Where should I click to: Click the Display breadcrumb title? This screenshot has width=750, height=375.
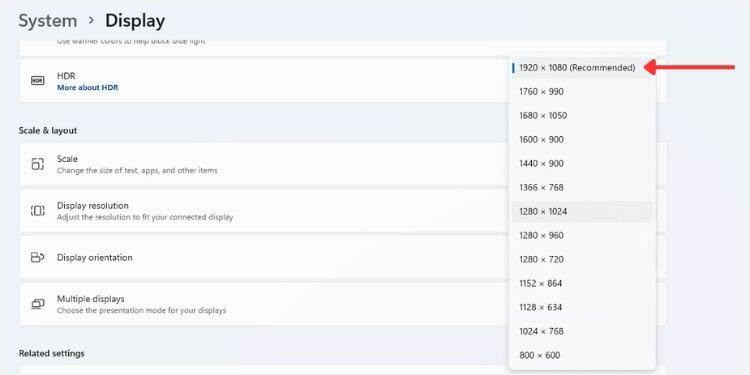click(135, 21)
